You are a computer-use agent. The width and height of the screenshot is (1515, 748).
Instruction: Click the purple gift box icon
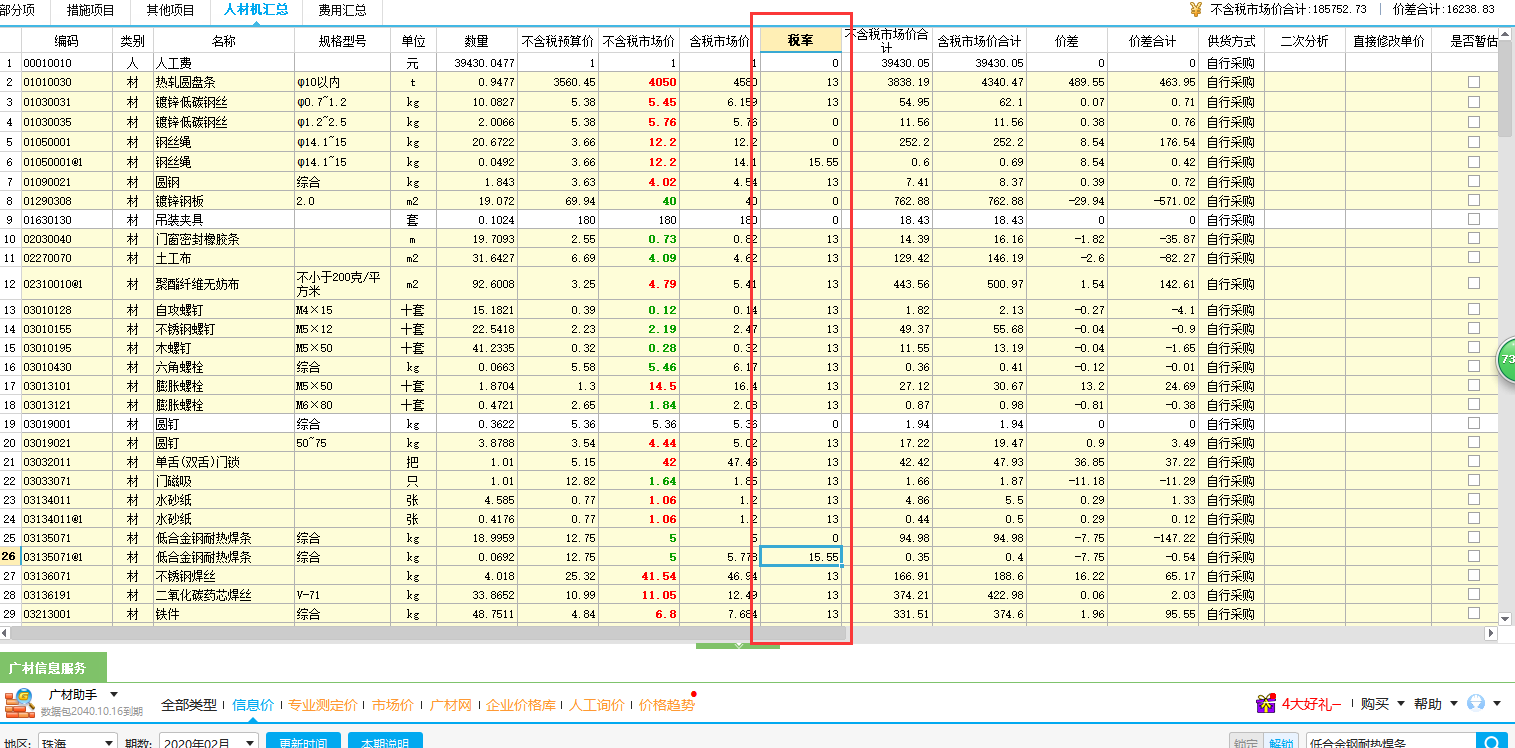pyautogui.click(x=1266, y=704)
